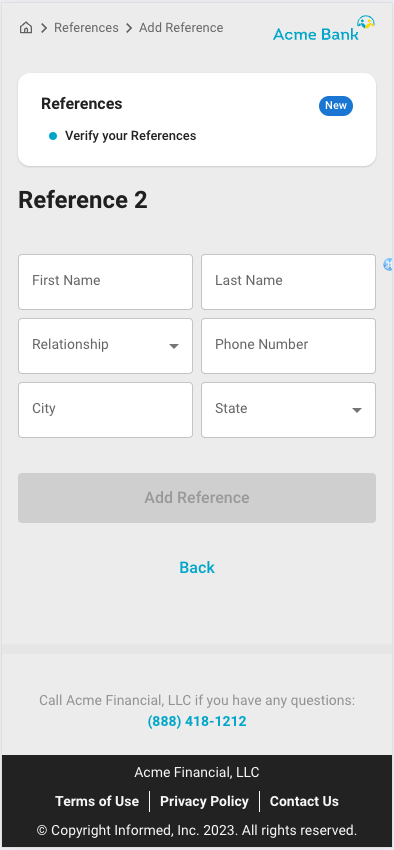Click the Acme Bank logo
Viewport: 394px width, 850px height.
coord(324,29)
